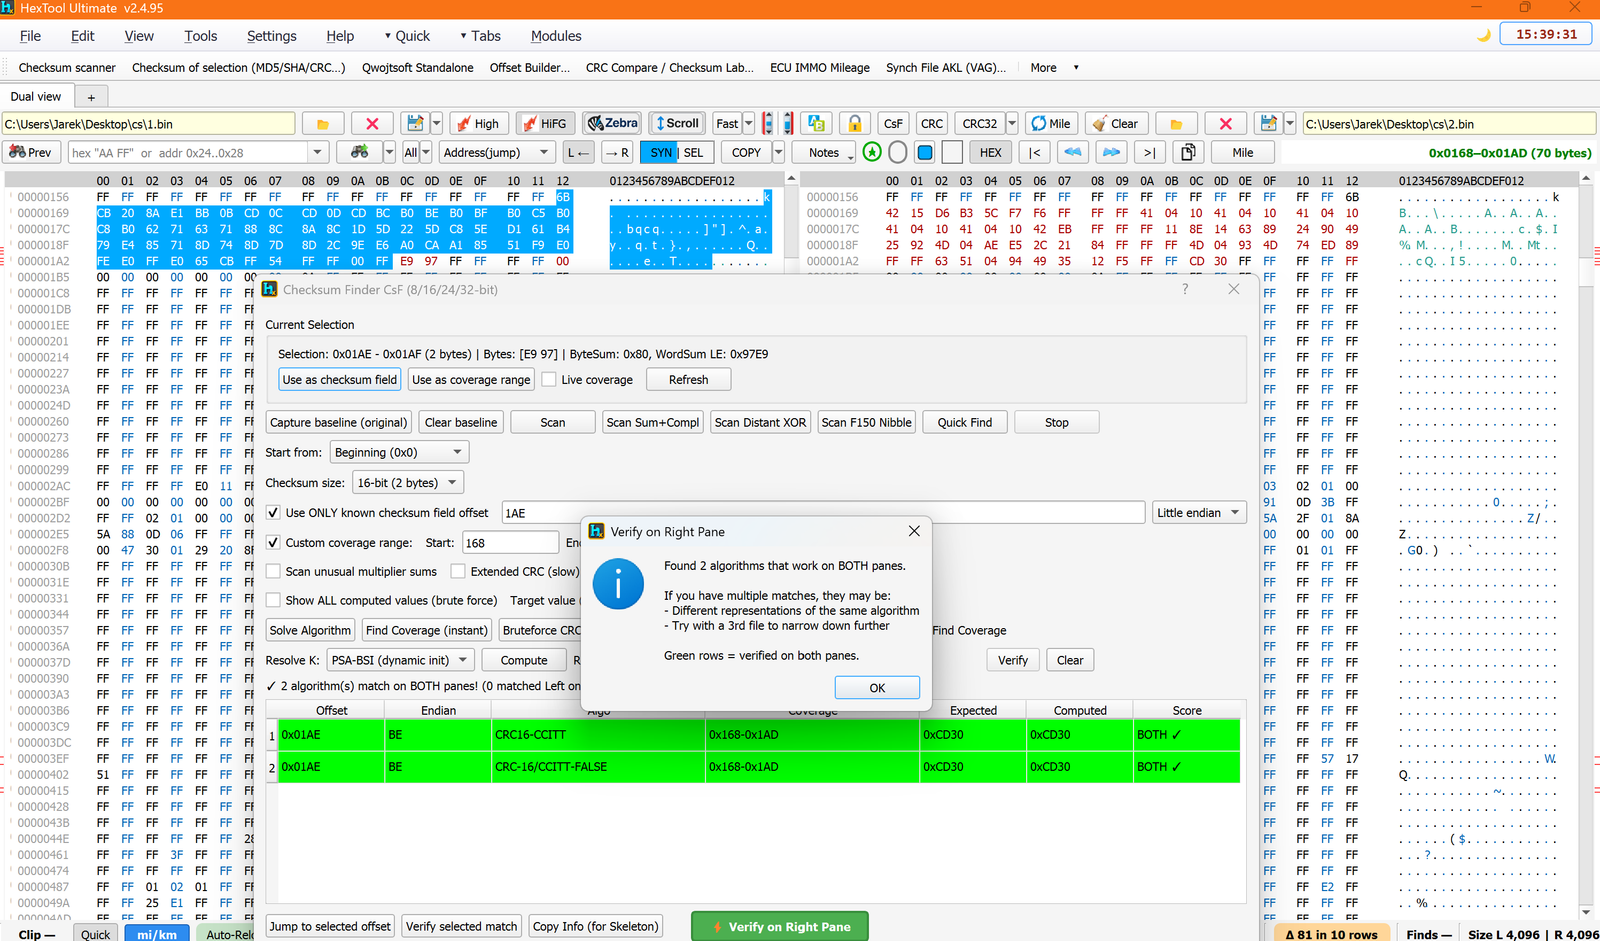This screenshot has width=1600, height=941.
Task: Open the Start from Beginning (0x0) dropdown
Action: coord(399,453)
